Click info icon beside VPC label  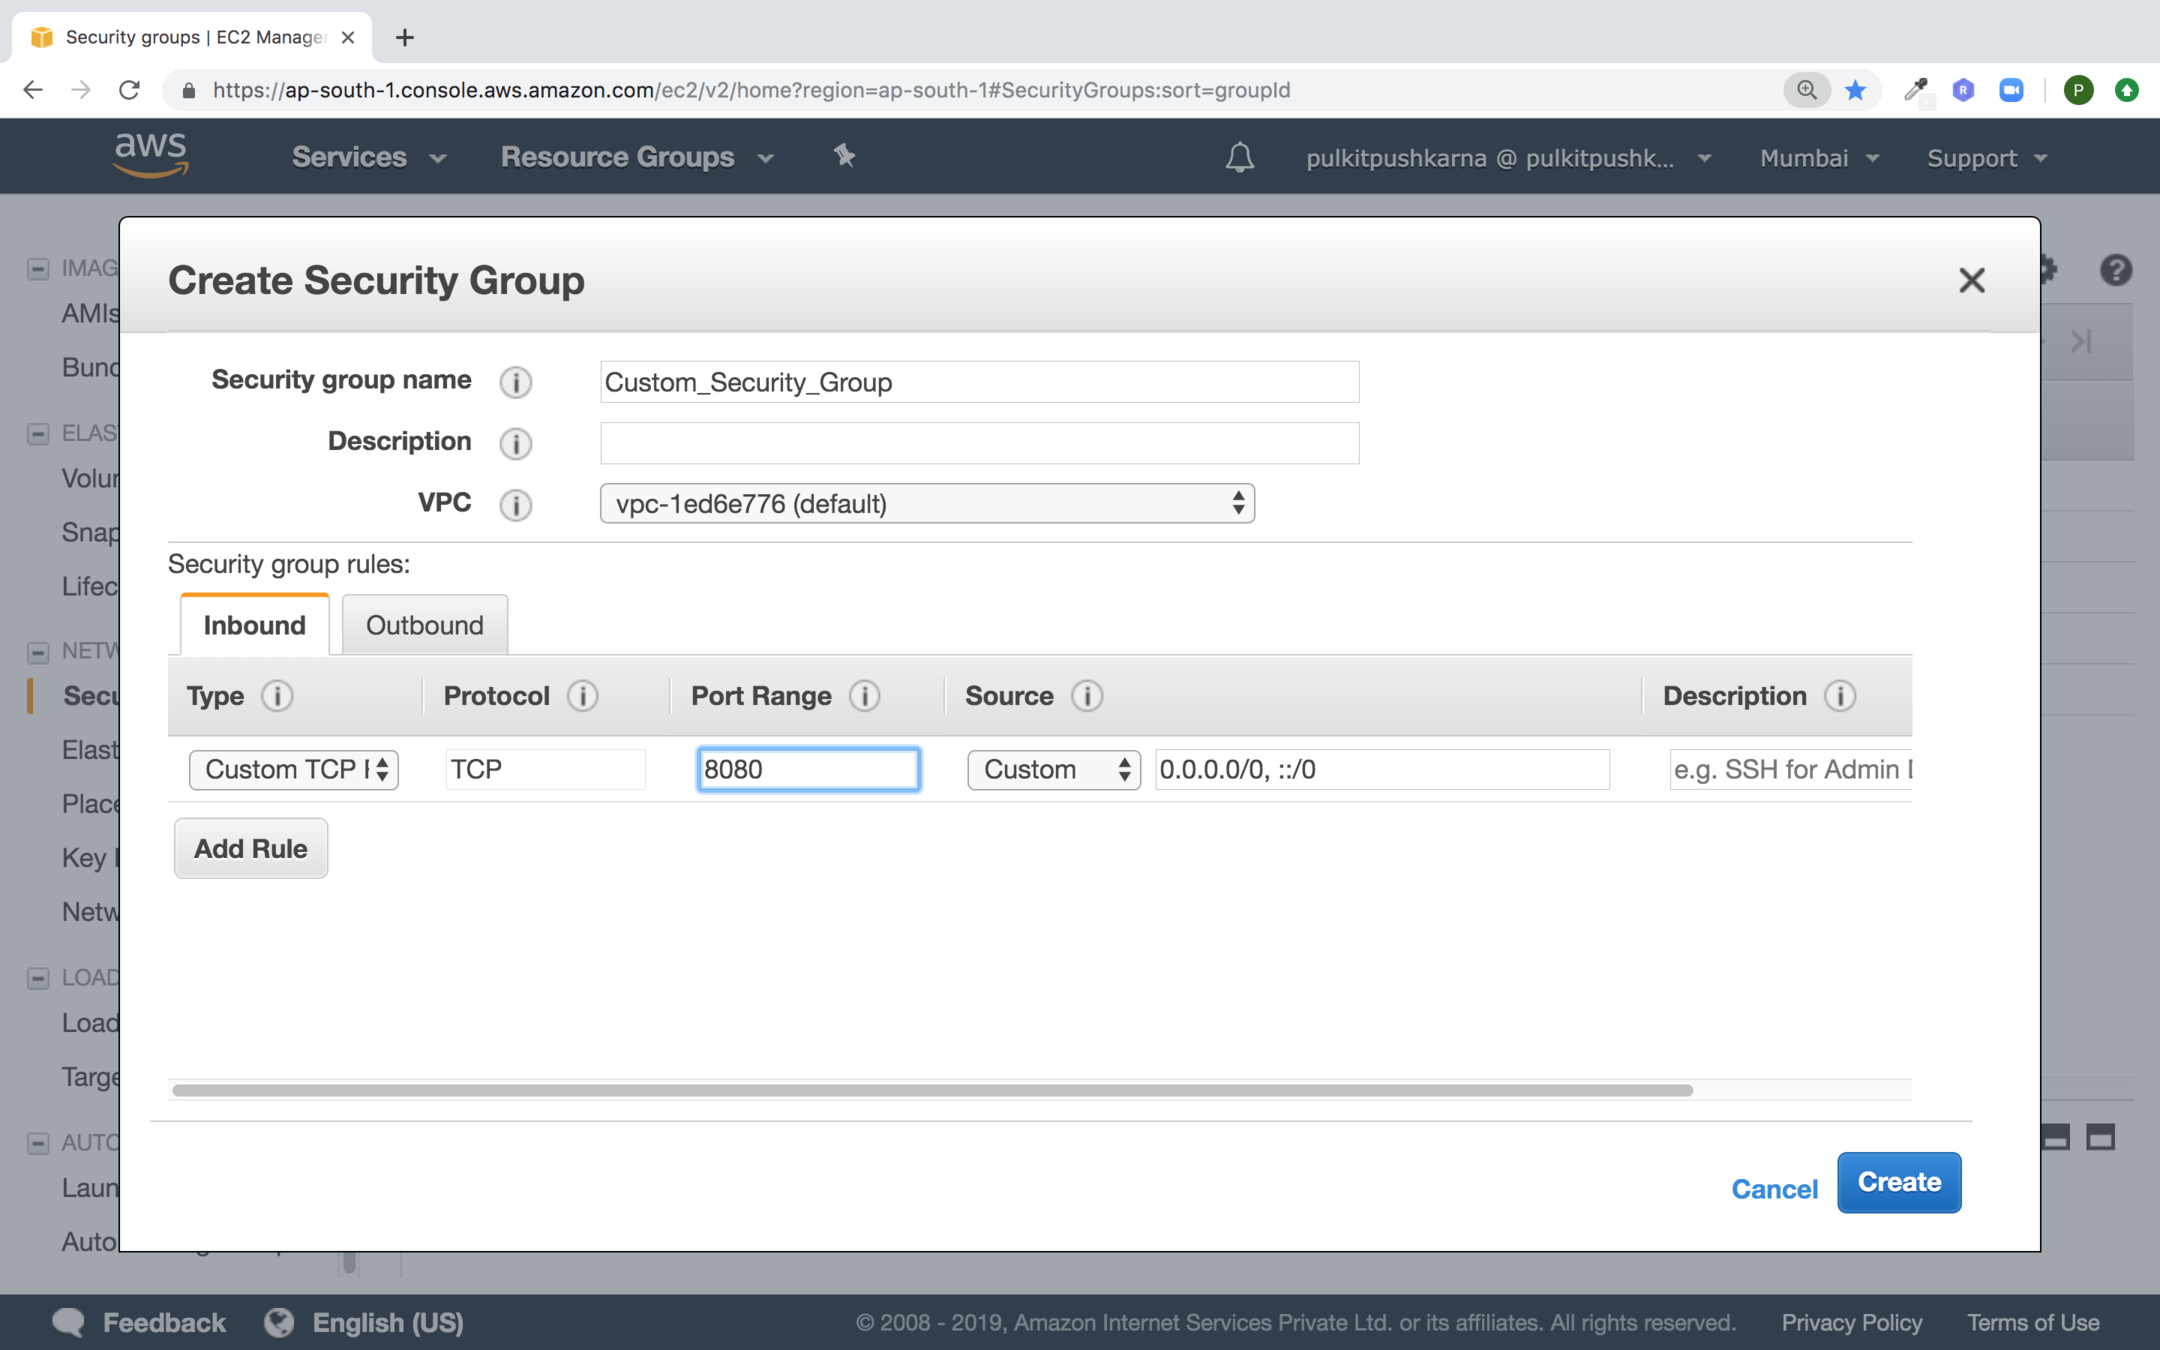coord(515,504)
